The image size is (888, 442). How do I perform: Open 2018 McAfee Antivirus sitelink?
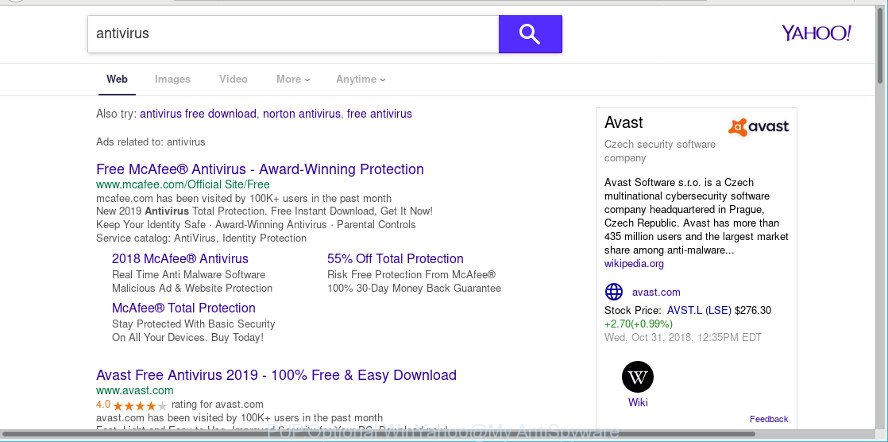coord(180,259)
